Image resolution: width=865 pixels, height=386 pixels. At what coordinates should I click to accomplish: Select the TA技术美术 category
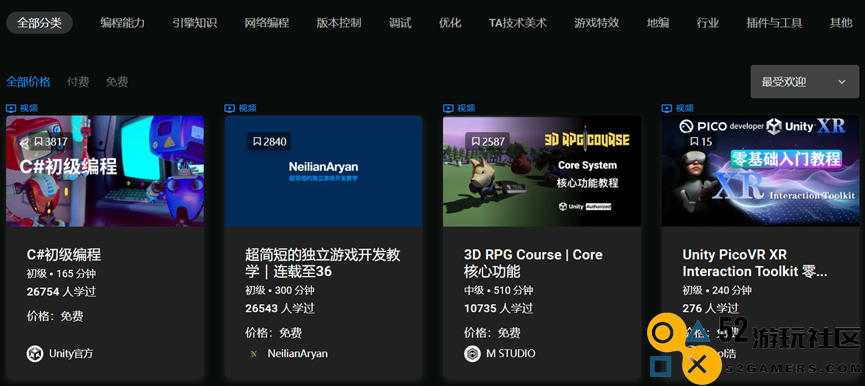click(x=517, y=23)
